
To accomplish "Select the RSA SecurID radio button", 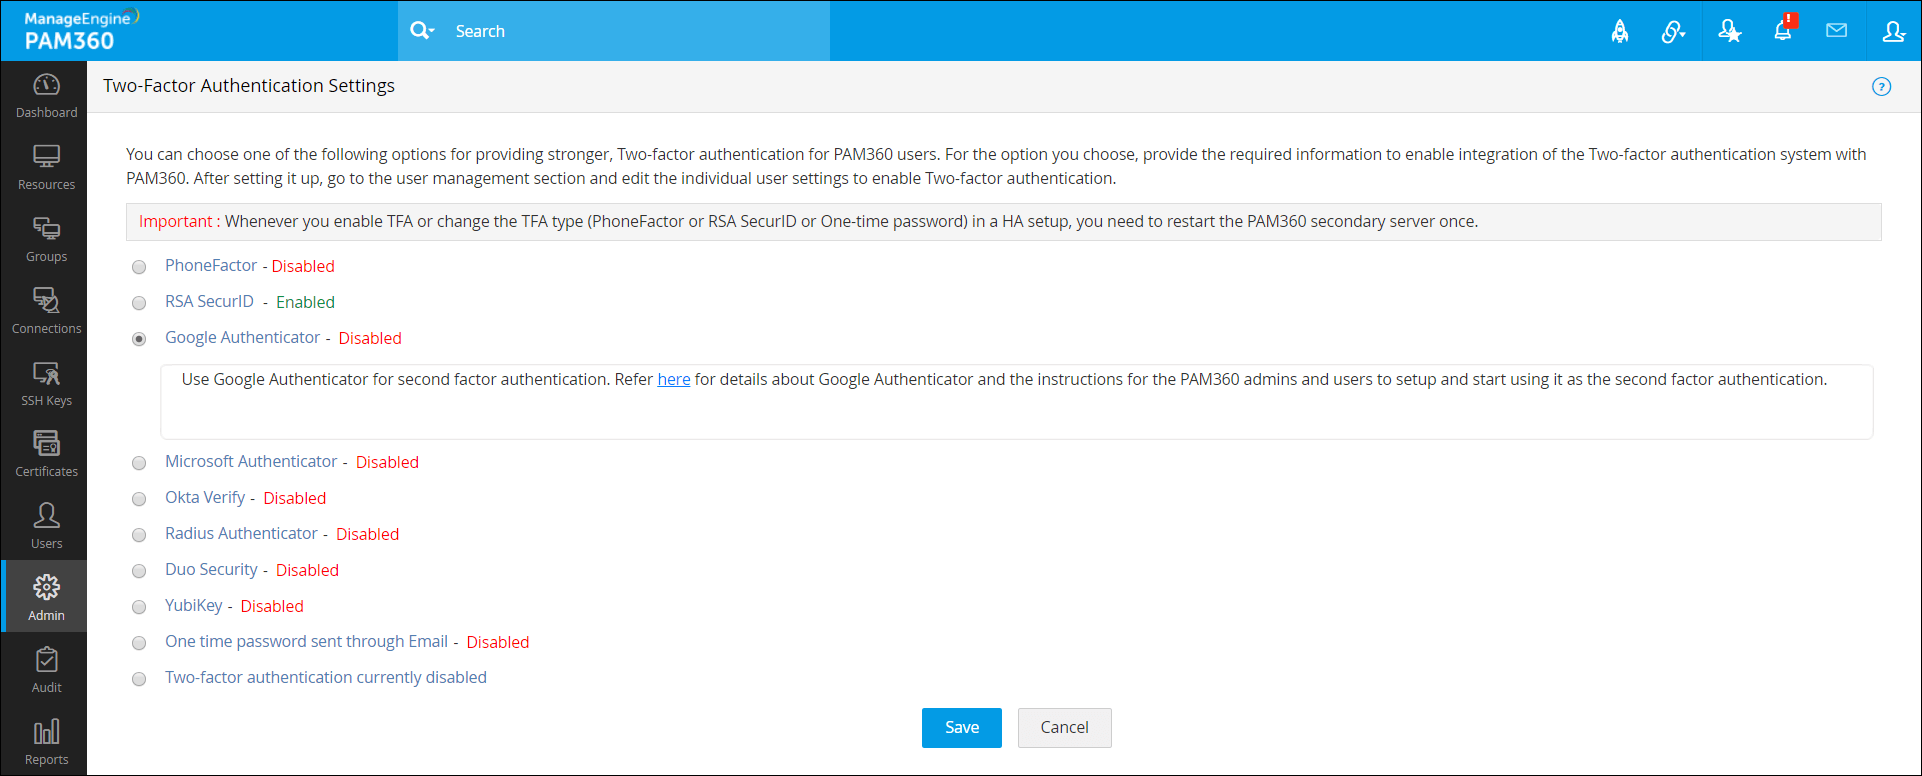I will (x=140, y=303).
